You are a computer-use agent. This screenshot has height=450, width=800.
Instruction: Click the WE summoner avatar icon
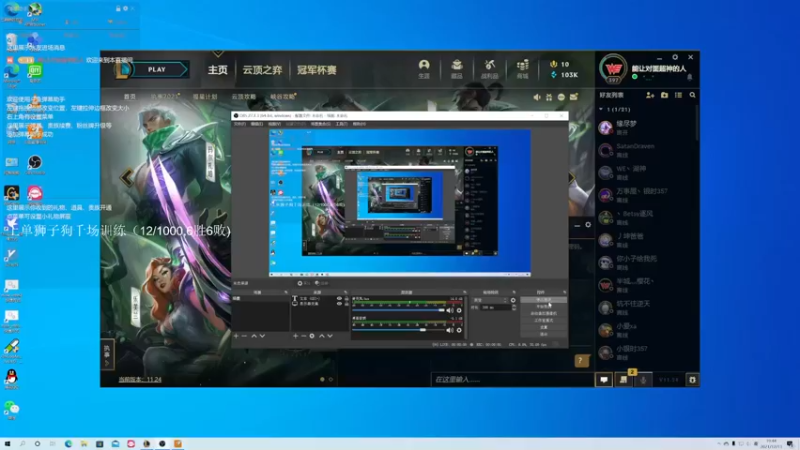(x=613, y=68)
